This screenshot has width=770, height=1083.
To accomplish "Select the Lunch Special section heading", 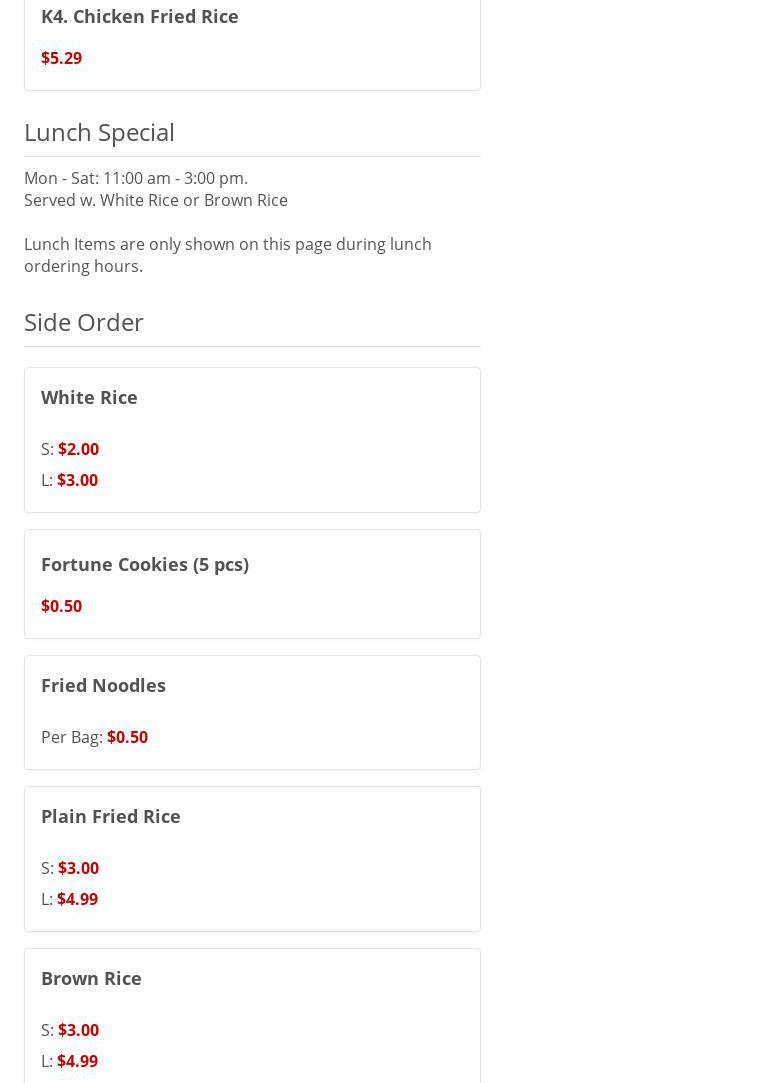I will (99, 132).
